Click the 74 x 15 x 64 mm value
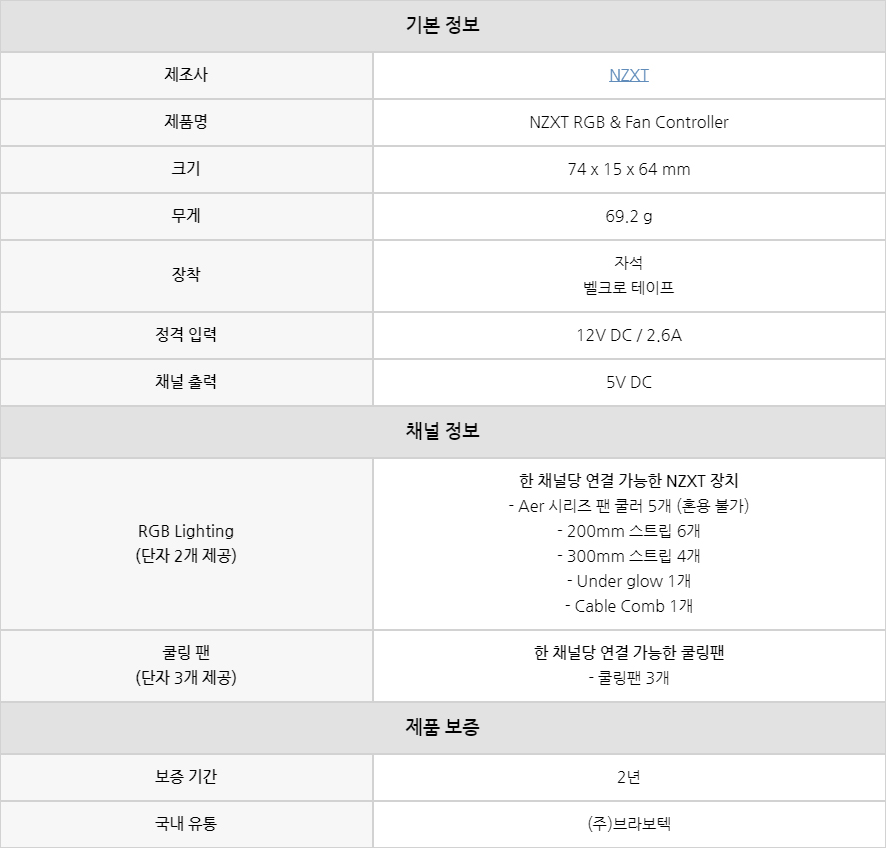This screenshot has width=886, height=848. point(628,169)
